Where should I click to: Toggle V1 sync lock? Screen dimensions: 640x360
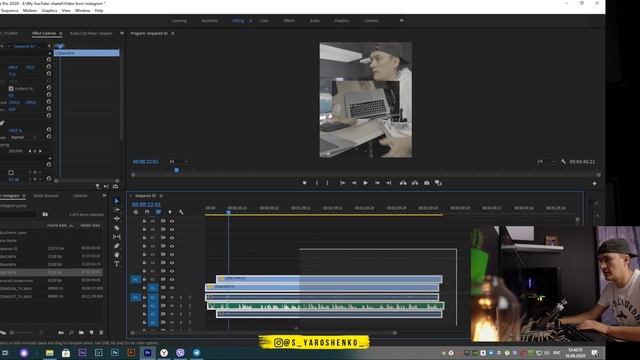(x=163, y=288)
